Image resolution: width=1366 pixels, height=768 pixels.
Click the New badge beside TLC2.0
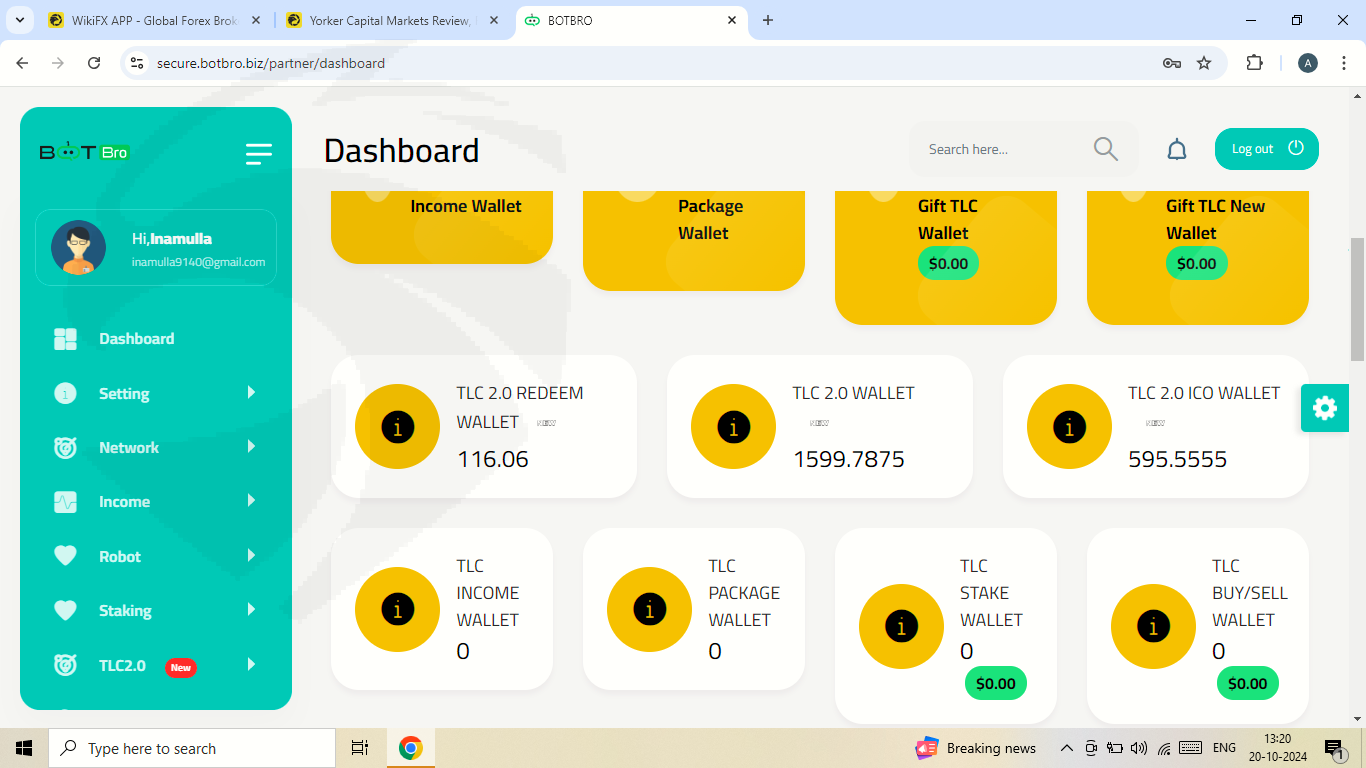(181, 667)
